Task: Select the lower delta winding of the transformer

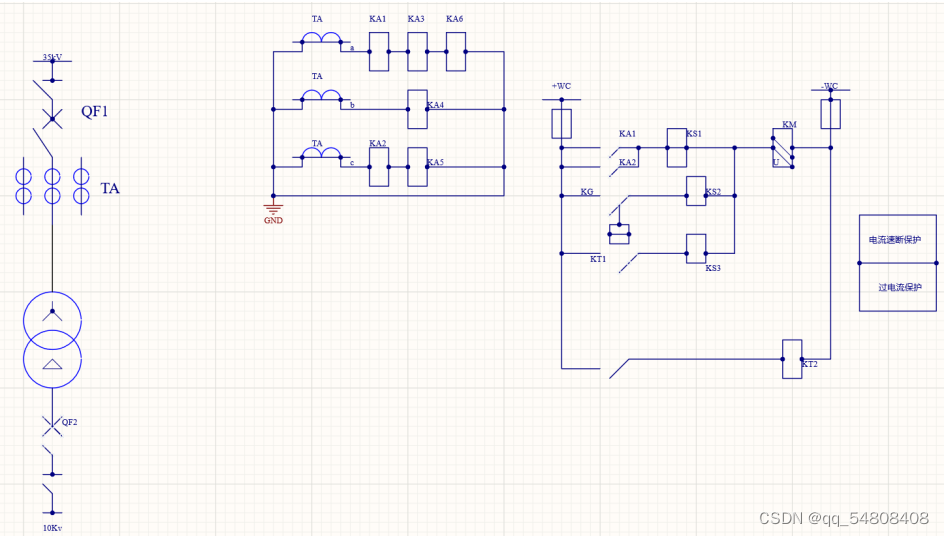Action: [52, 360]
